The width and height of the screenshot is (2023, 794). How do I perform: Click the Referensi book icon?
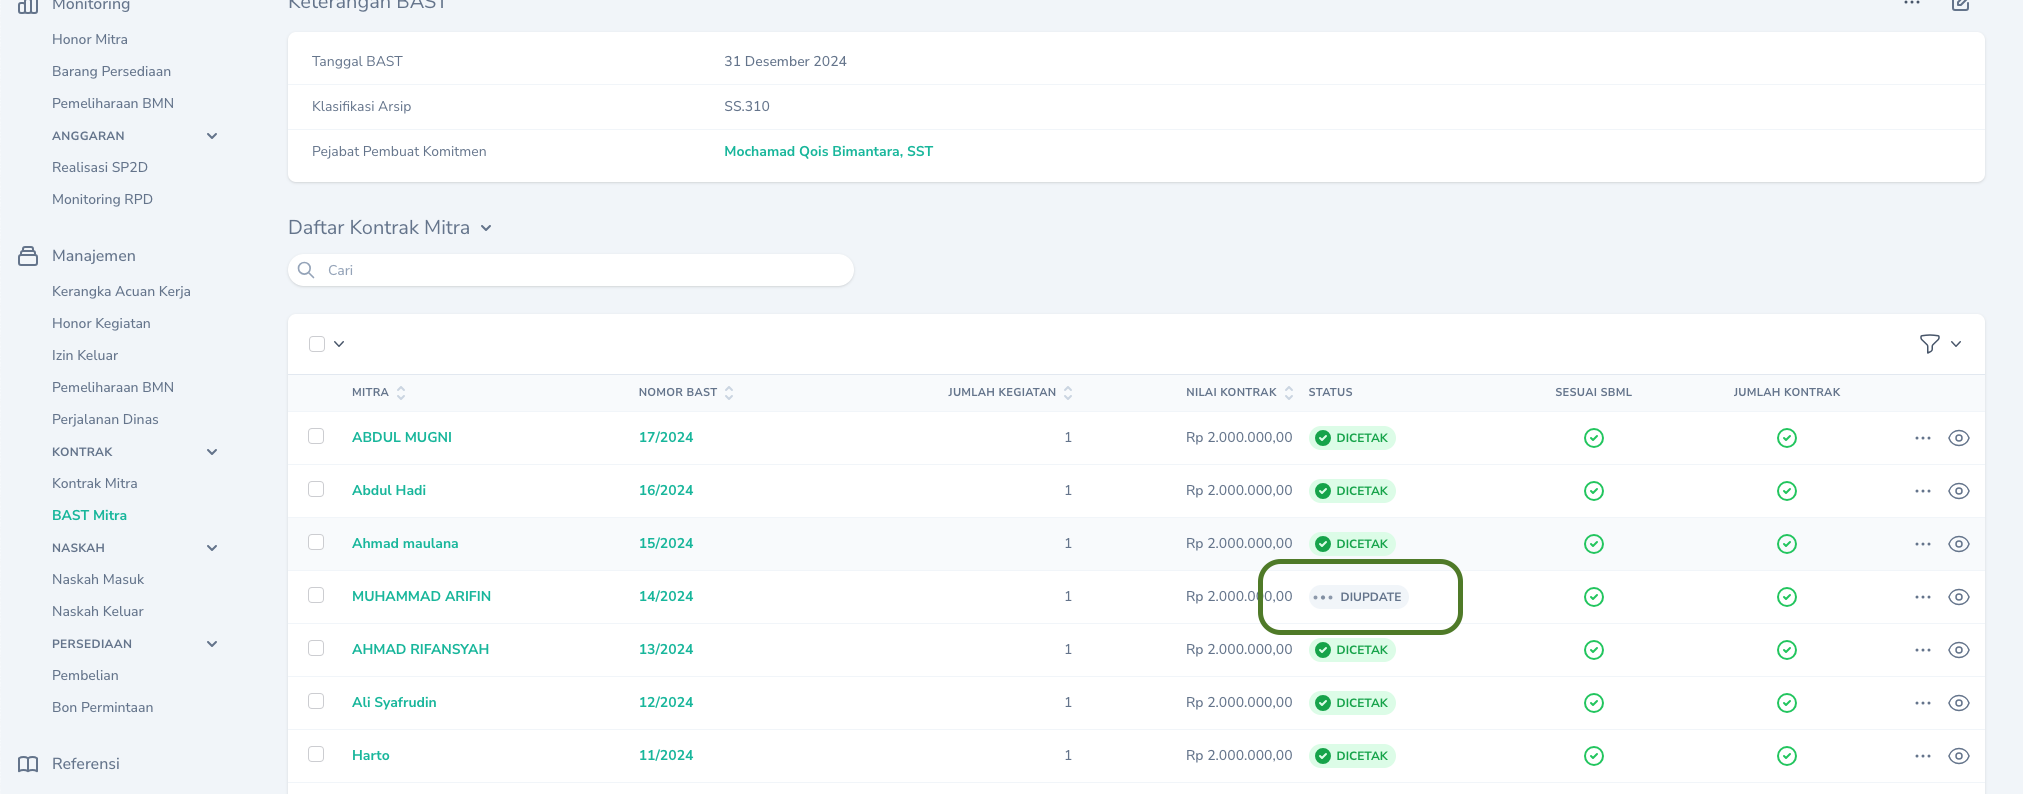pyautogui.click(x=28, y=764)
